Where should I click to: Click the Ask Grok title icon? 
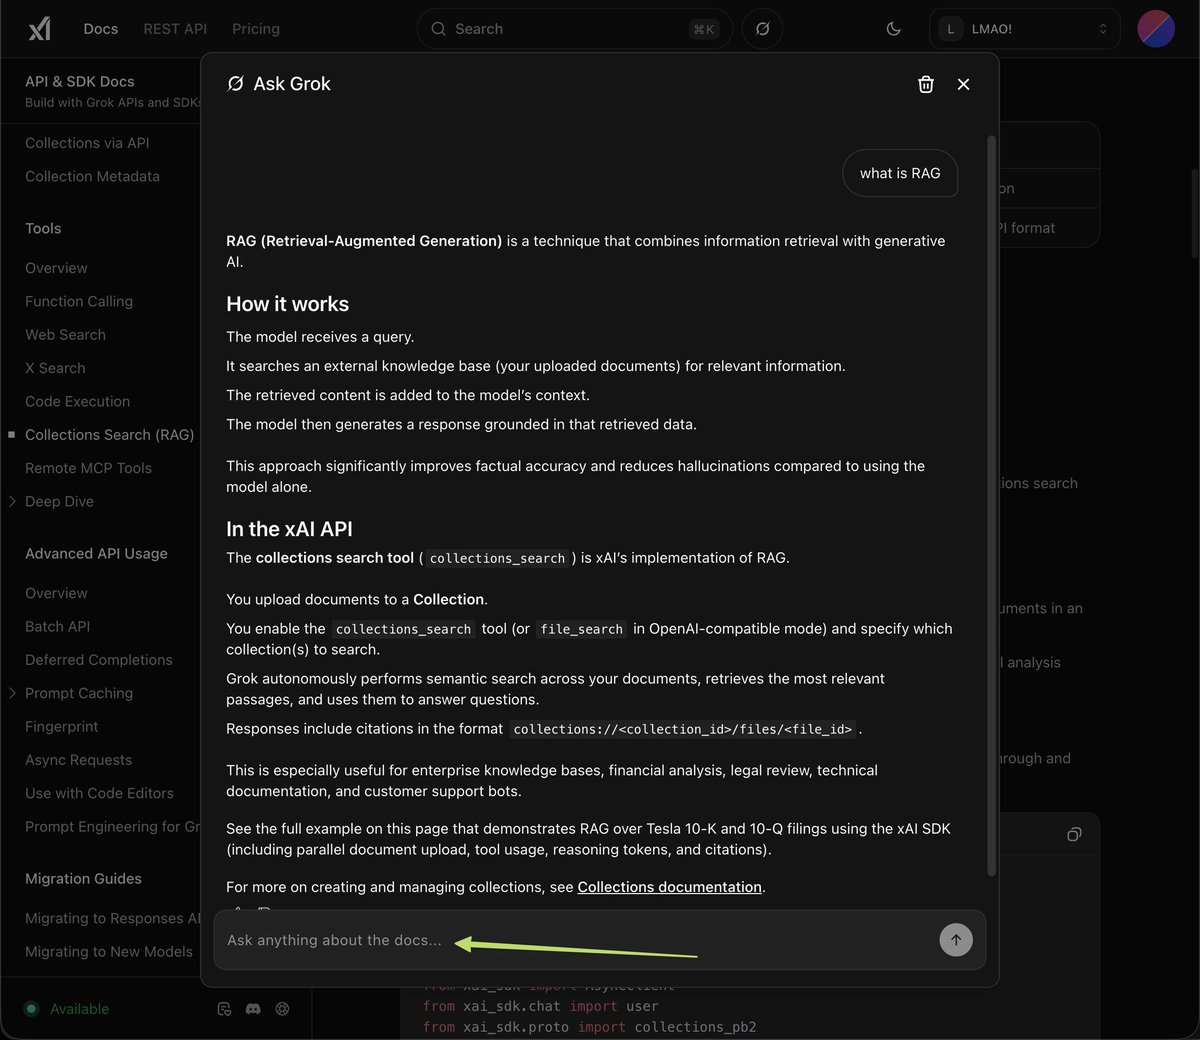pyautogui.click(x=236, y=84)
